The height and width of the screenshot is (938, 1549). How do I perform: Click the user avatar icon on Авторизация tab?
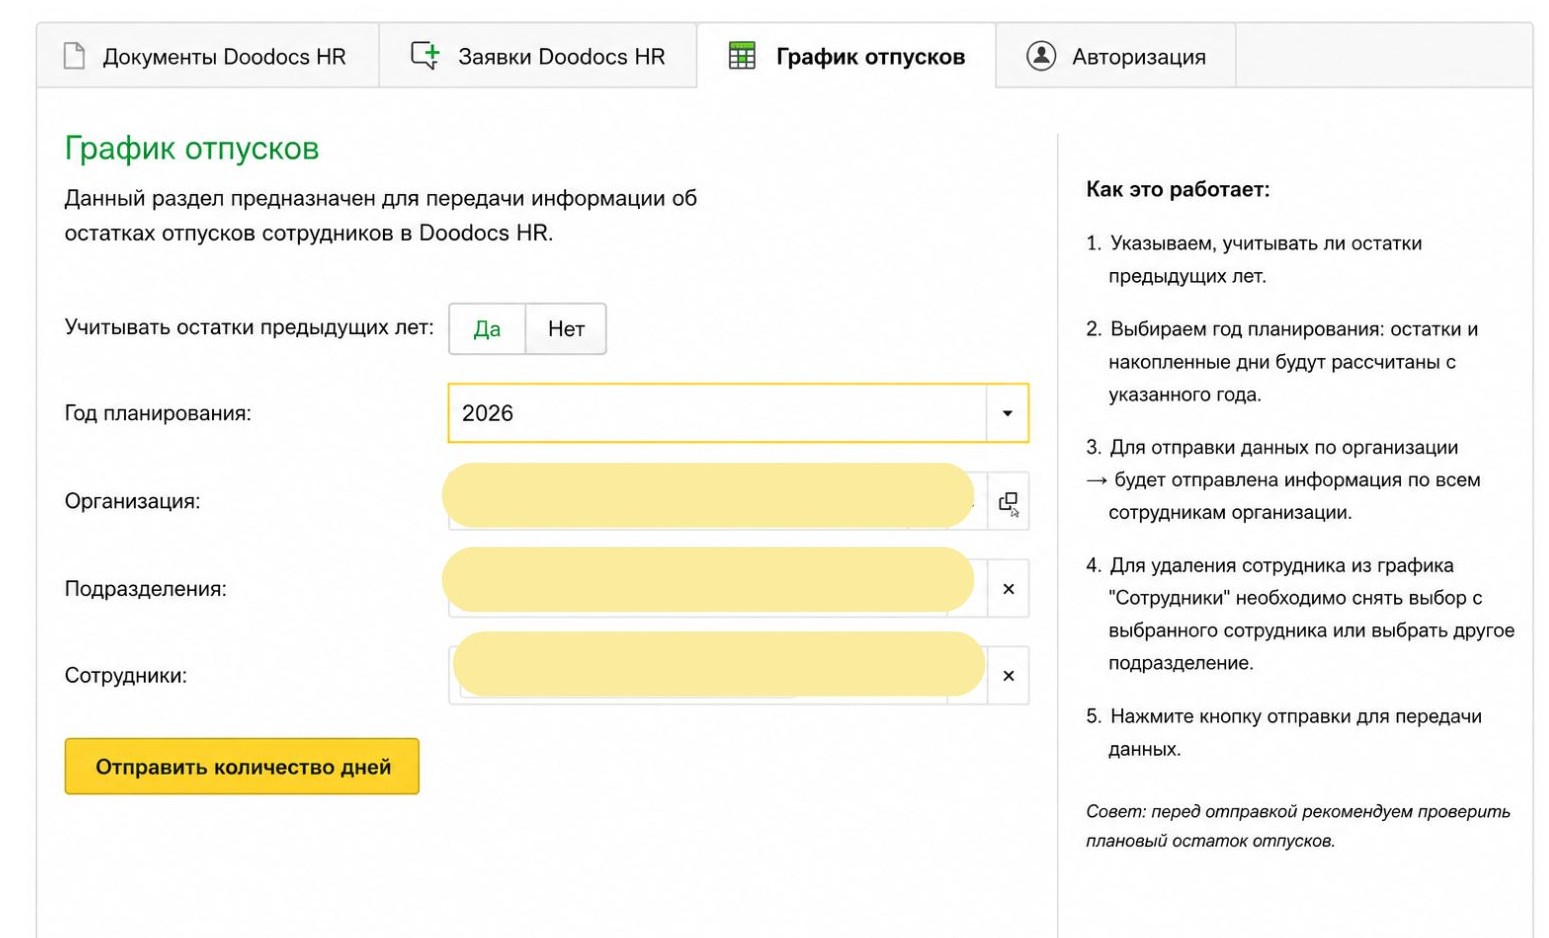(1041, 56)
